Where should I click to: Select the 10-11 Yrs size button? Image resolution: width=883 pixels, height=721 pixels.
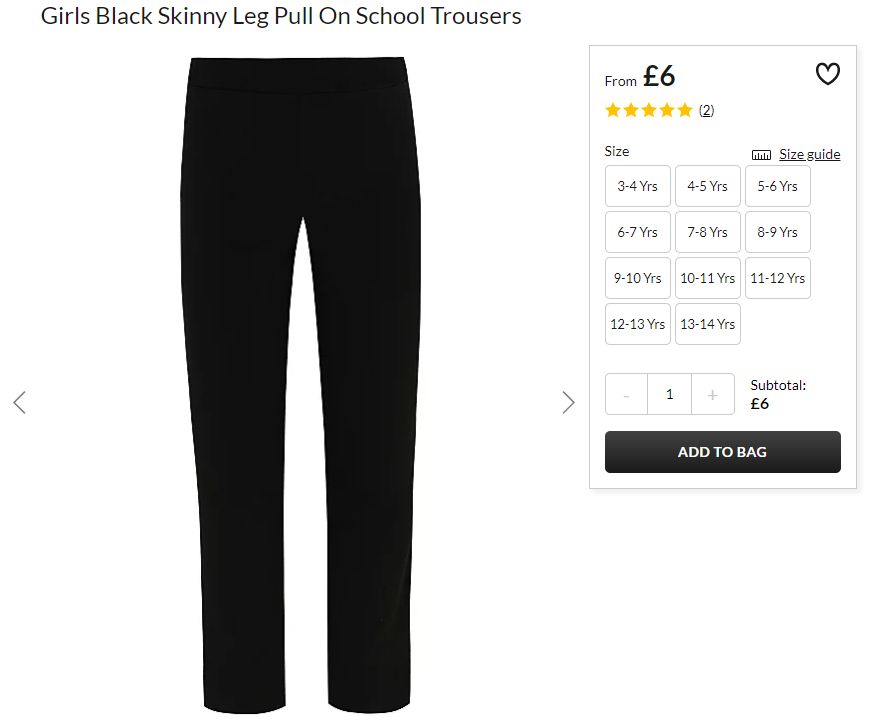tap(707, 278)
